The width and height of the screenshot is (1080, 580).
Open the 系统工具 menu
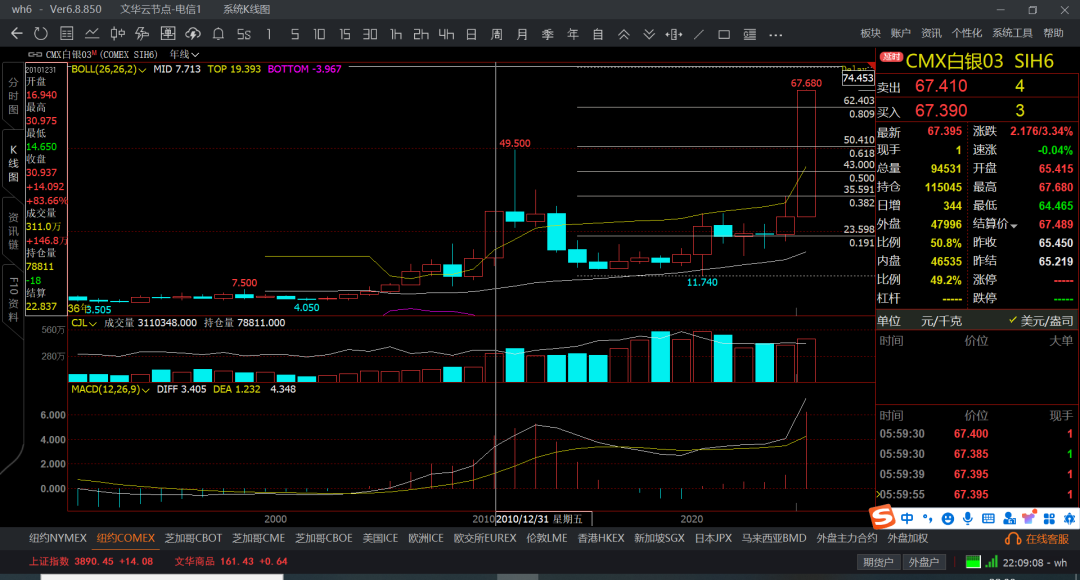coord(1012,33)
